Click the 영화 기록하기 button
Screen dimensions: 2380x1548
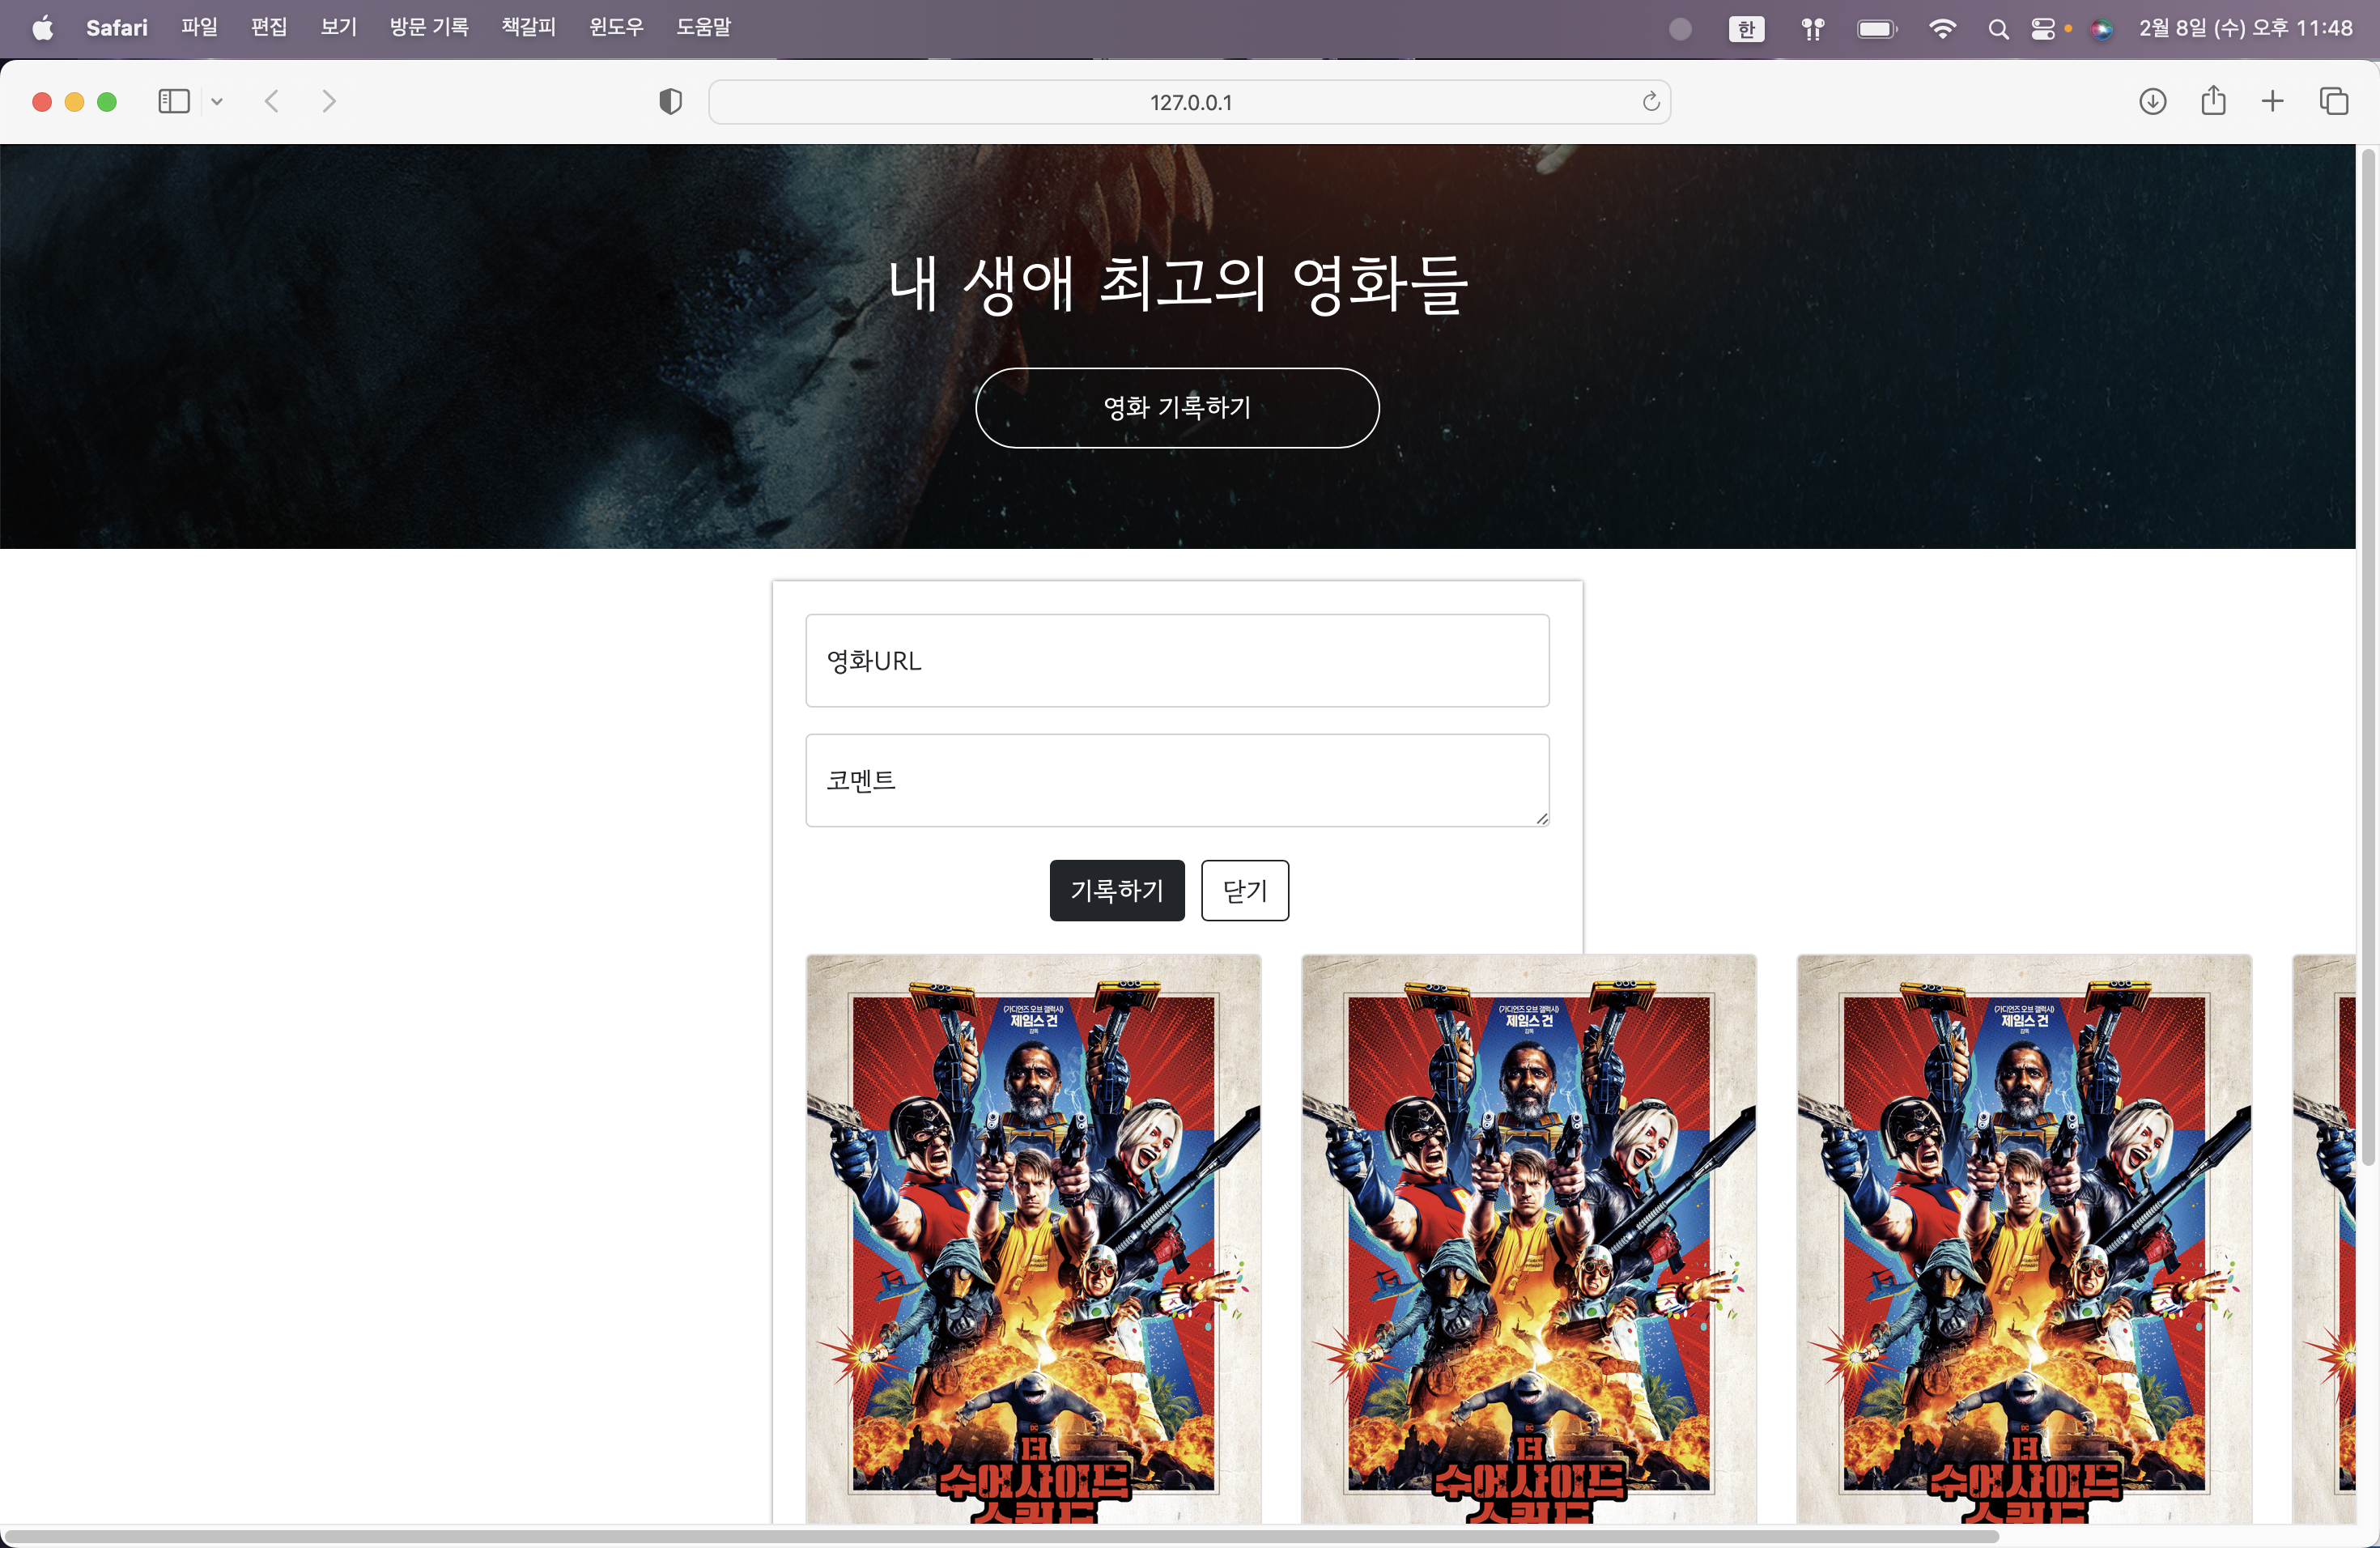click(x=1177, y=408)
